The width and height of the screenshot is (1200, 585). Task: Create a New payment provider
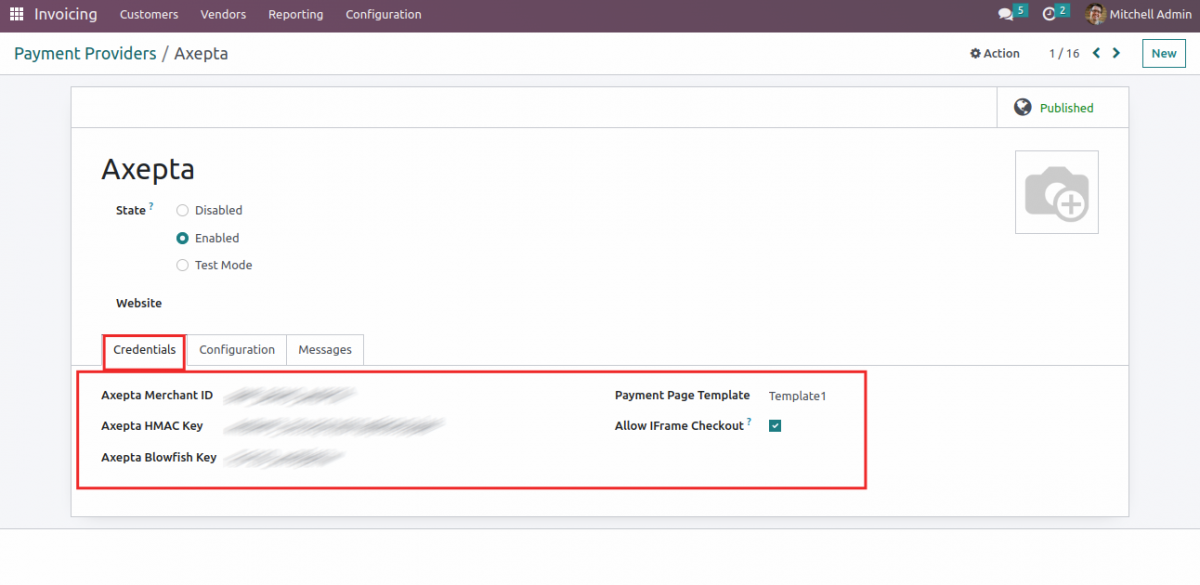(1163, 52)
